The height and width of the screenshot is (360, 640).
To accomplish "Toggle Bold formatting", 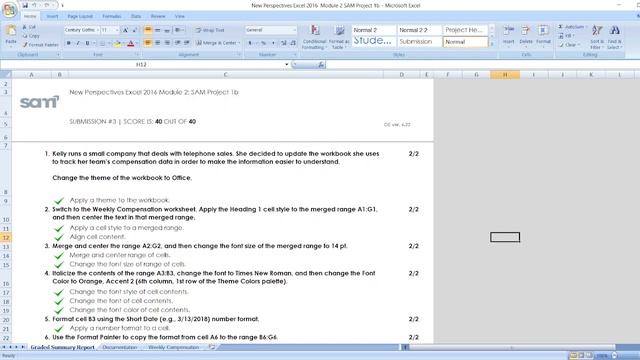I will click(x=69, y=43).
